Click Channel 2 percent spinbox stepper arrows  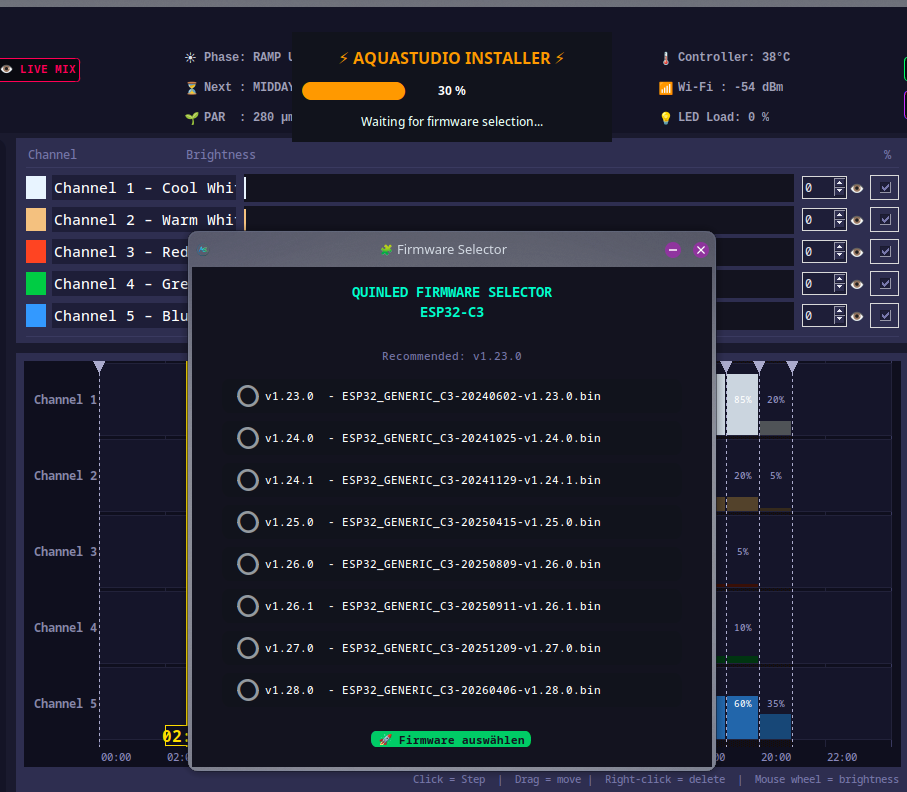pyautogui.click(x=839, y=220)
